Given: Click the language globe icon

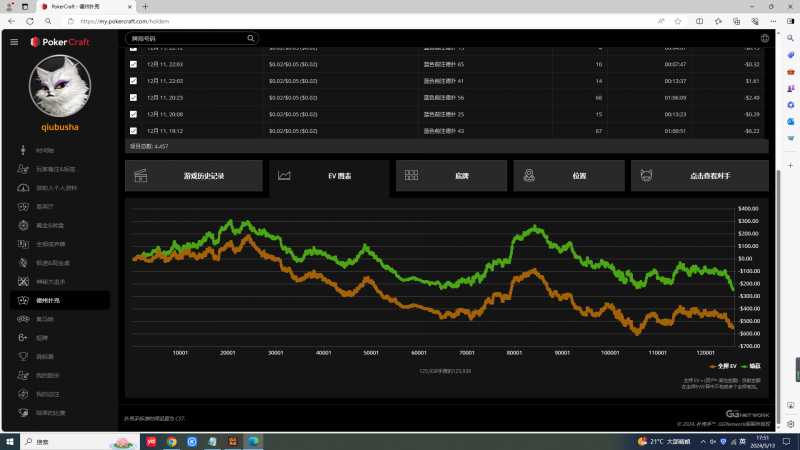Looking at the screenshot, I should [x=765, y=39].
